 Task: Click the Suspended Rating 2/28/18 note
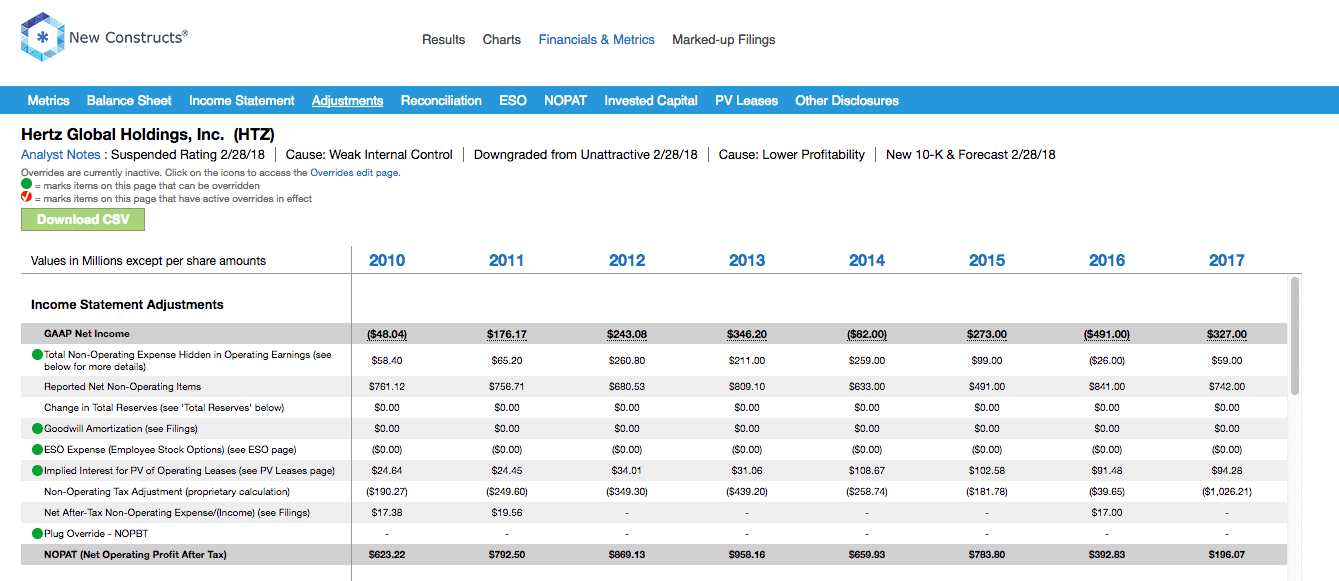click(189, 155)
